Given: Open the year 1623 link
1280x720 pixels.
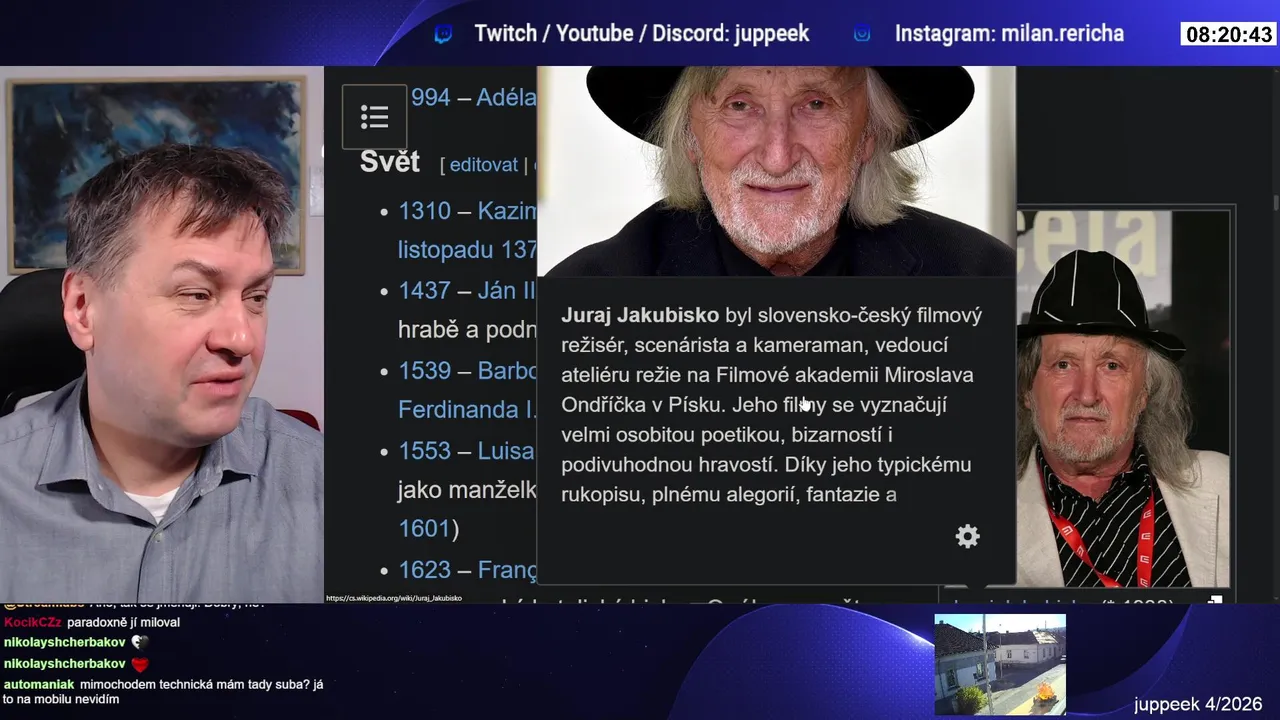Looking at the screenshot, I should click(424, 570).
